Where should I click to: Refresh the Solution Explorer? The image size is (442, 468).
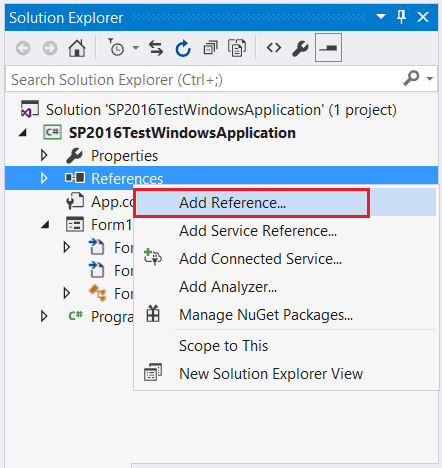pos(183,48)
